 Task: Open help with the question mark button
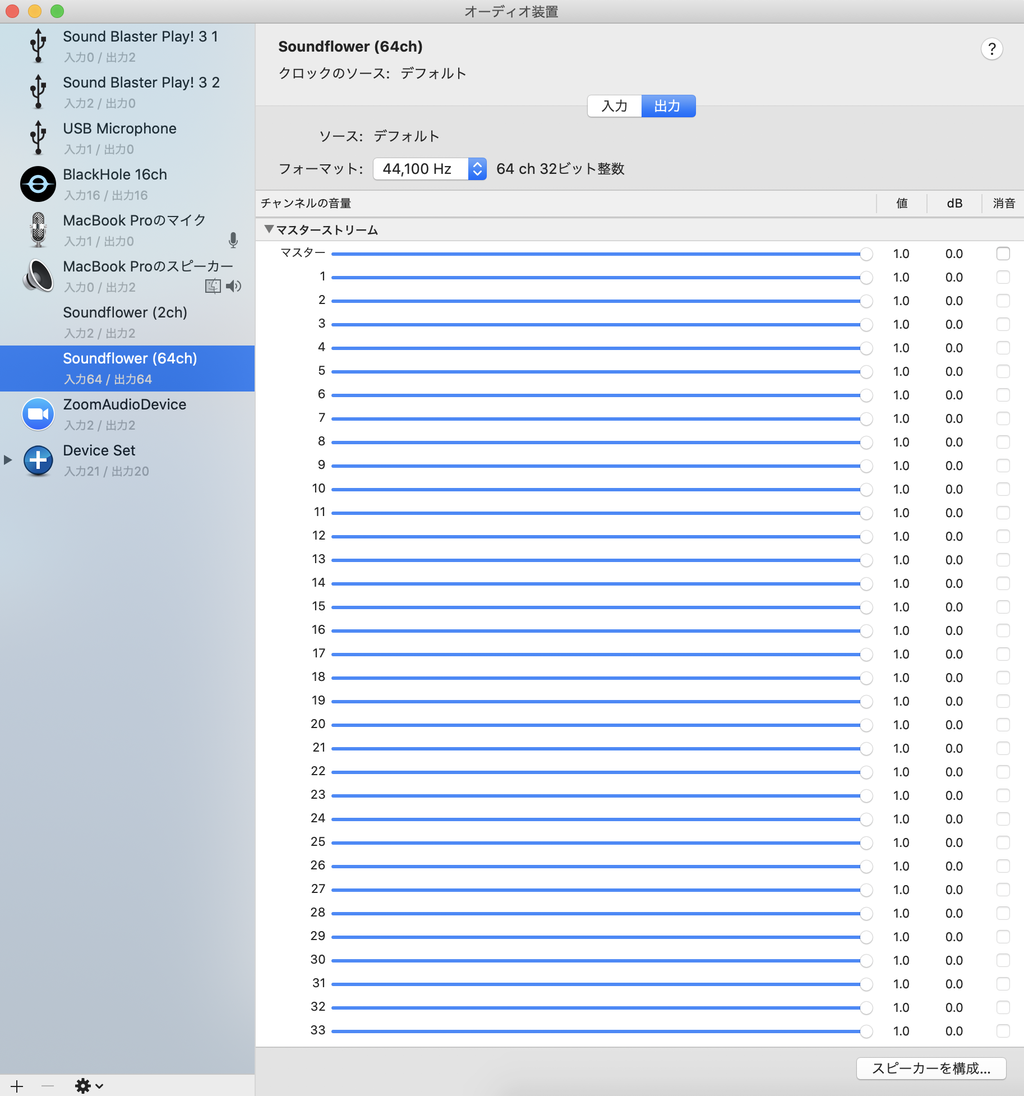click(x=991, y=49)
